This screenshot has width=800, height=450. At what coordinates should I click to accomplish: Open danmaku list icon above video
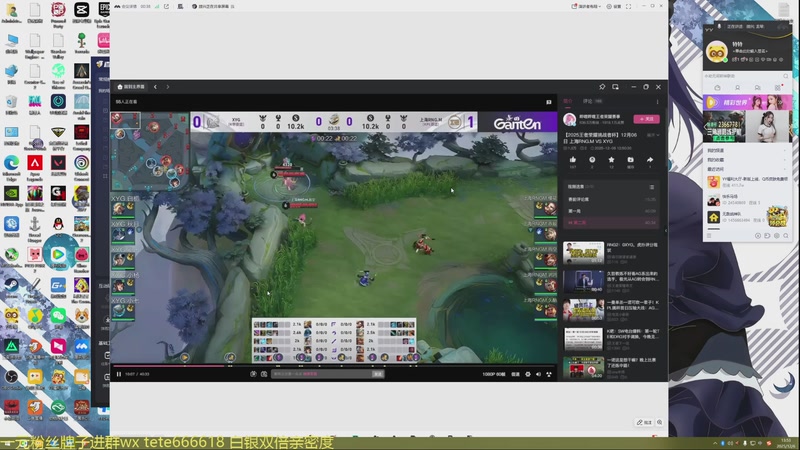pyautogui.click(x=548, y=102)
